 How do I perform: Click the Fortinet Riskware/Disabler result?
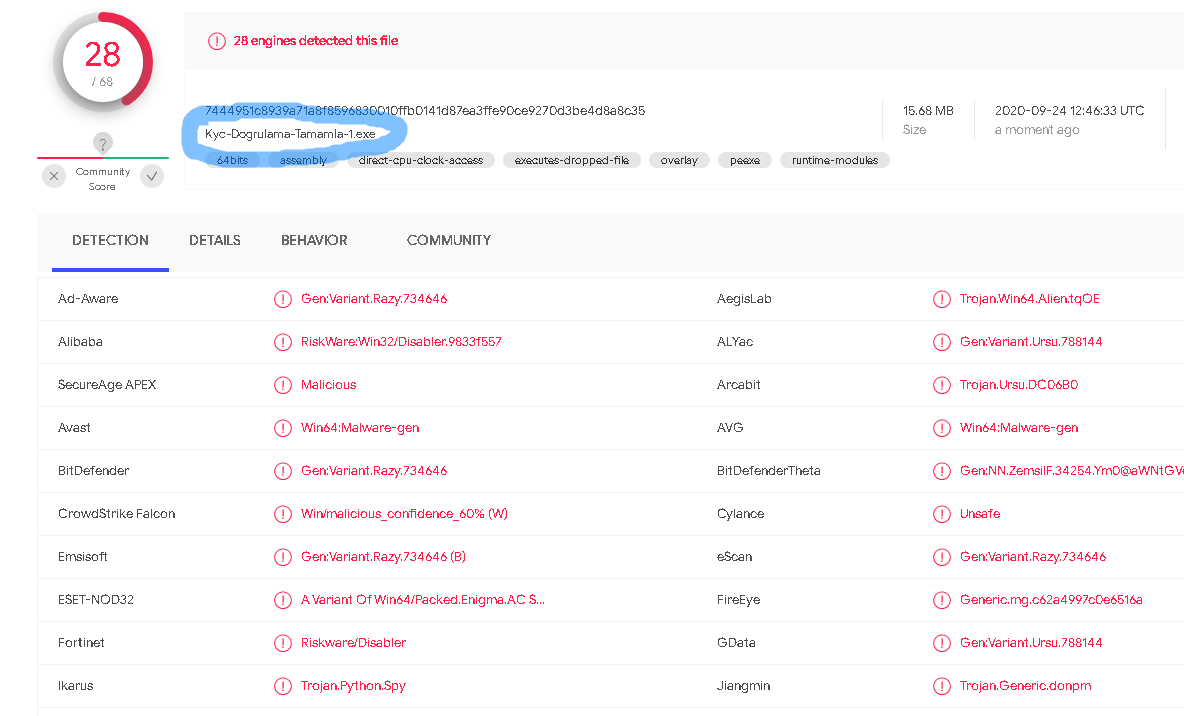click(353, 643)
